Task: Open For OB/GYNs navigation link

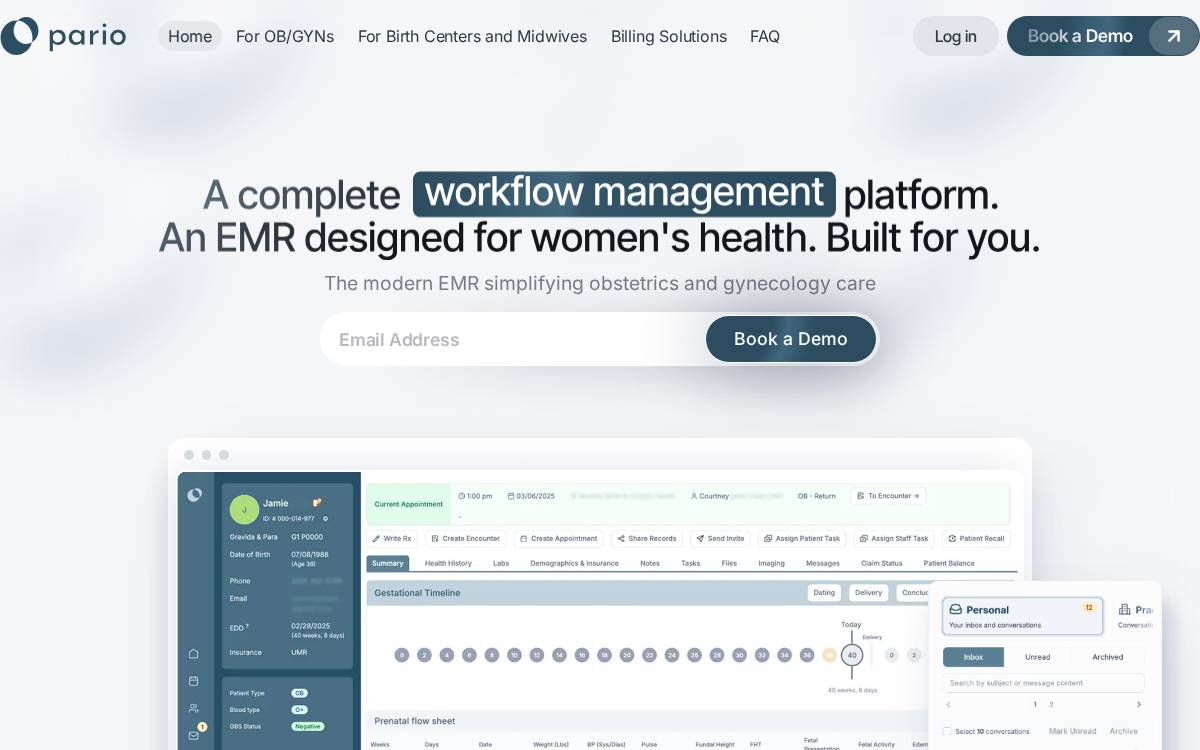Action: pyautogui.click(x=285, y=36)
